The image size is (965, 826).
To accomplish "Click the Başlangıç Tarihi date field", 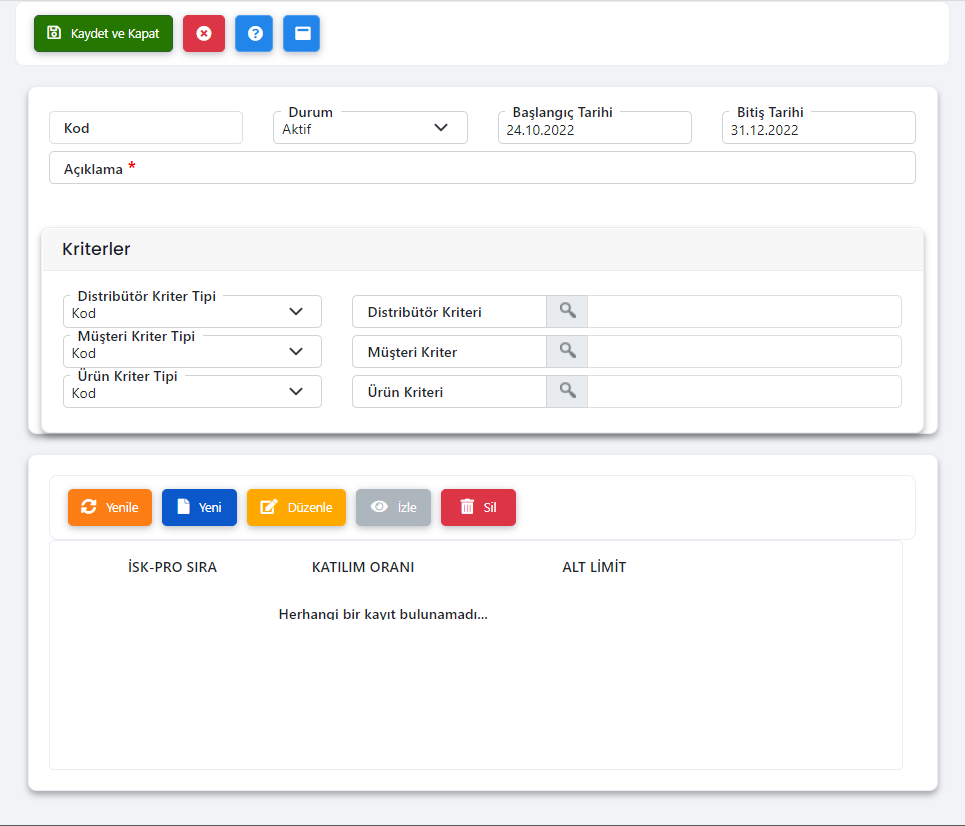I will (594, 129).
